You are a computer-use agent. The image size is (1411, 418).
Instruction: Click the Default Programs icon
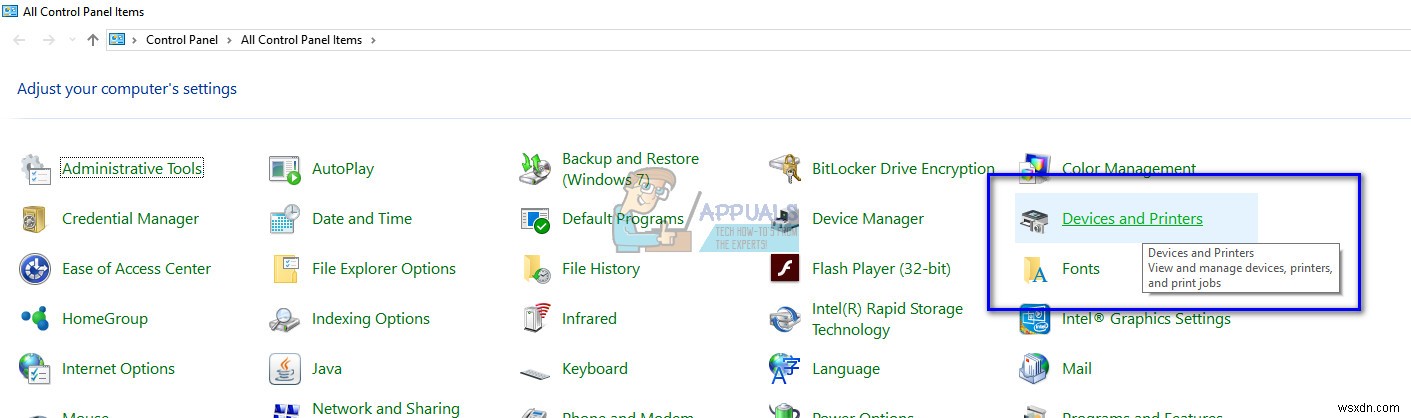(x=535, y=219)
